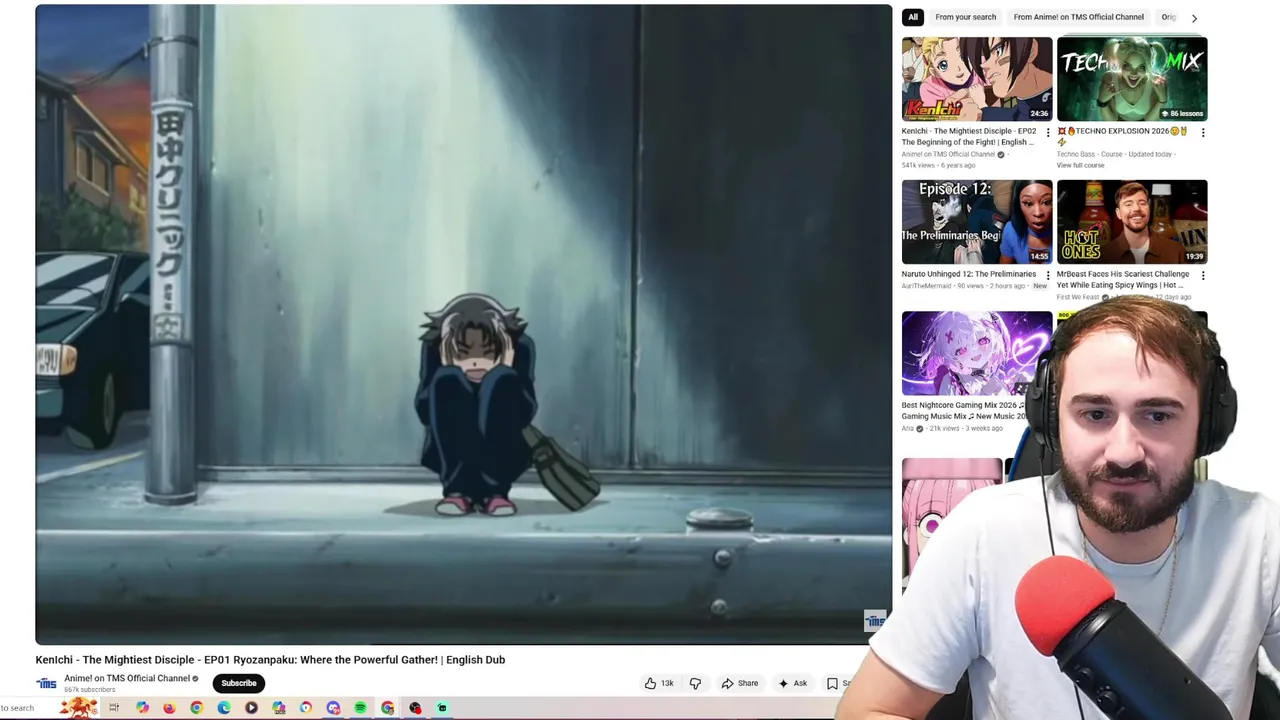Save the video using the bookmark icon
The image size is (1280, 720).
[x=832, y=683]
